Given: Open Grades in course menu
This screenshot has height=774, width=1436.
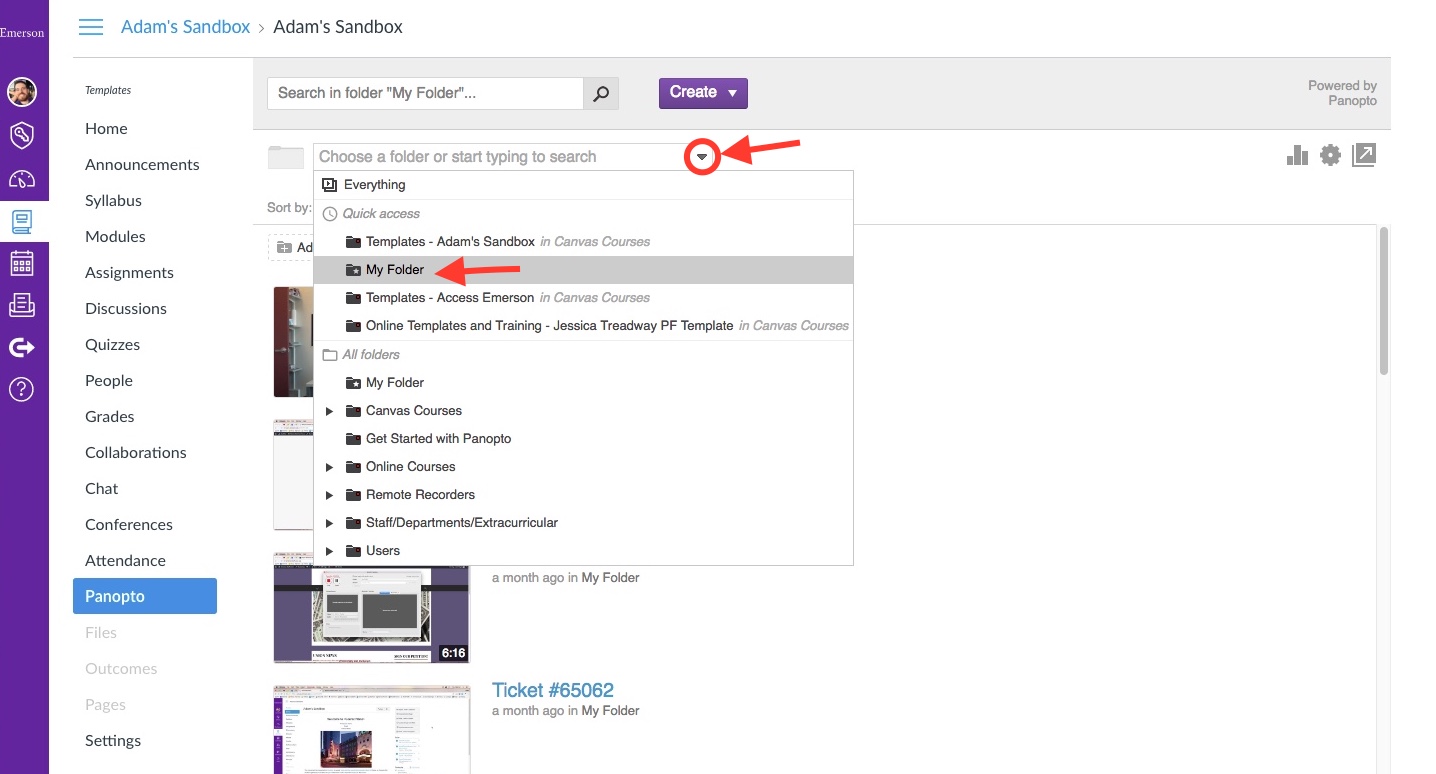Looking at the screenshot, I should point(110,417).
